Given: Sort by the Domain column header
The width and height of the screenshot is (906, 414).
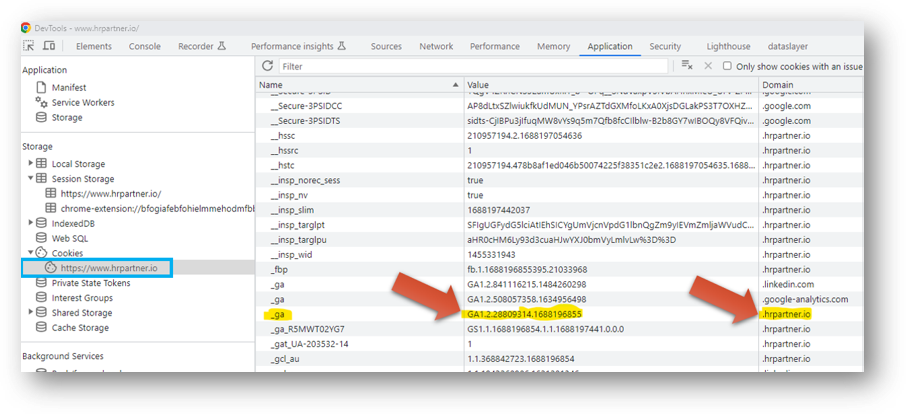Looking at the screenshot, I should [x=811, y=85].
